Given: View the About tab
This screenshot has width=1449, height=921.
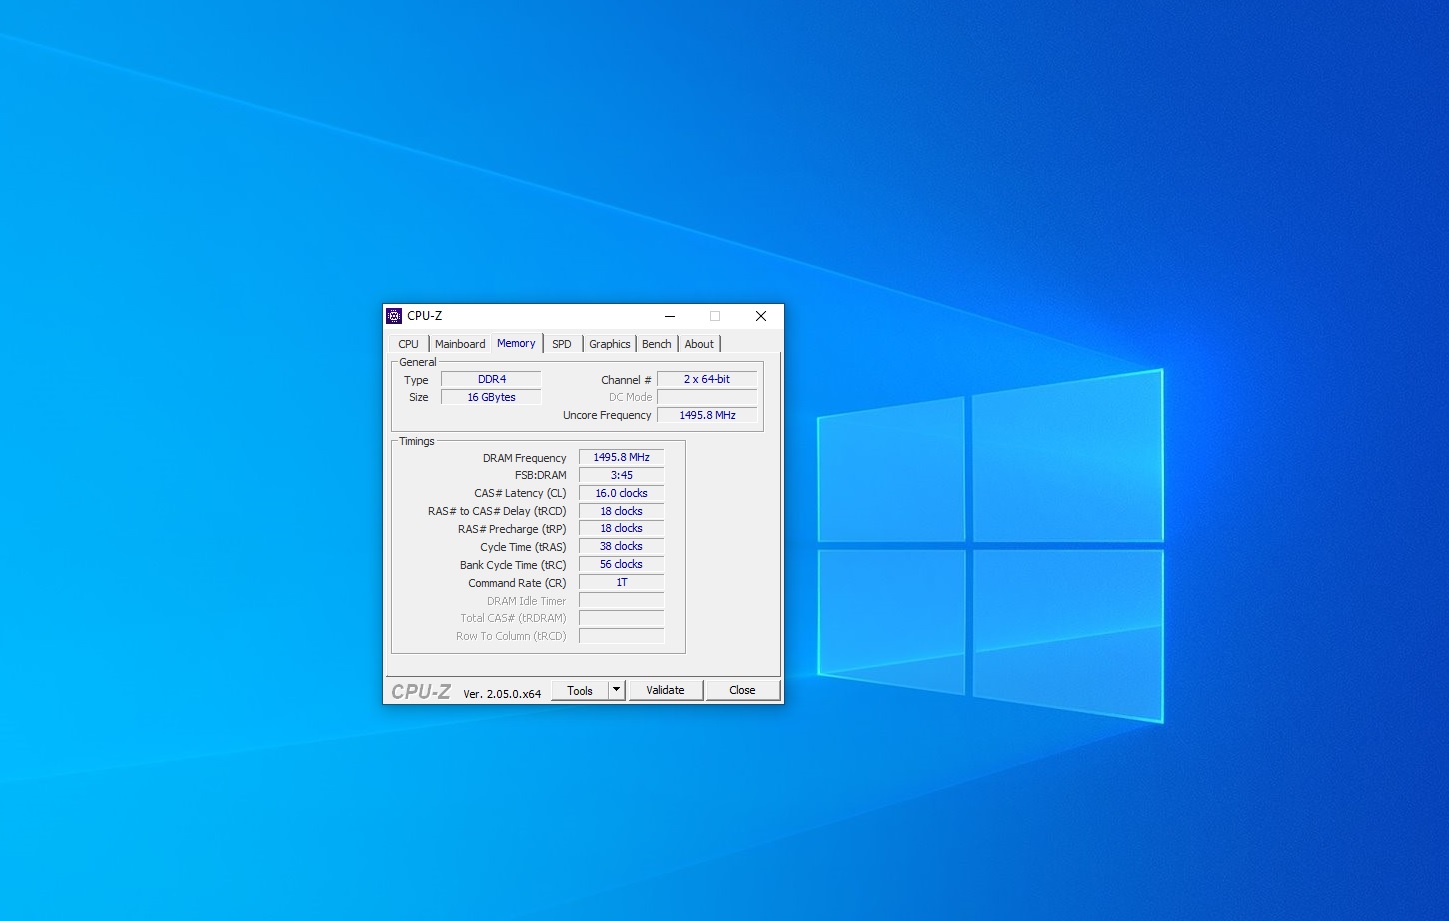Looking at the screenshot, I should 699,344.
